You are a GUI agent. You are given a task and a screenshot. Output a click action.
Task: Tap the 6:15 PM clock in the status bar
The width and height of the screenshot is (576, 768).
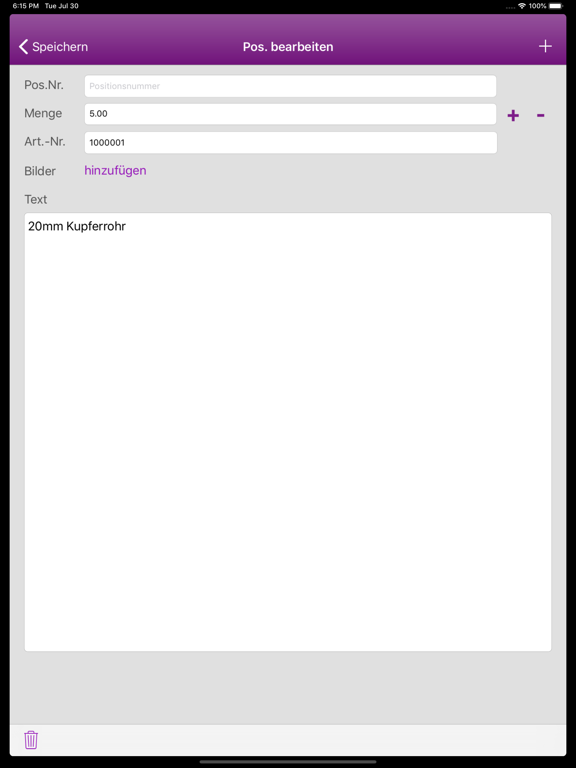coord(25,6)
